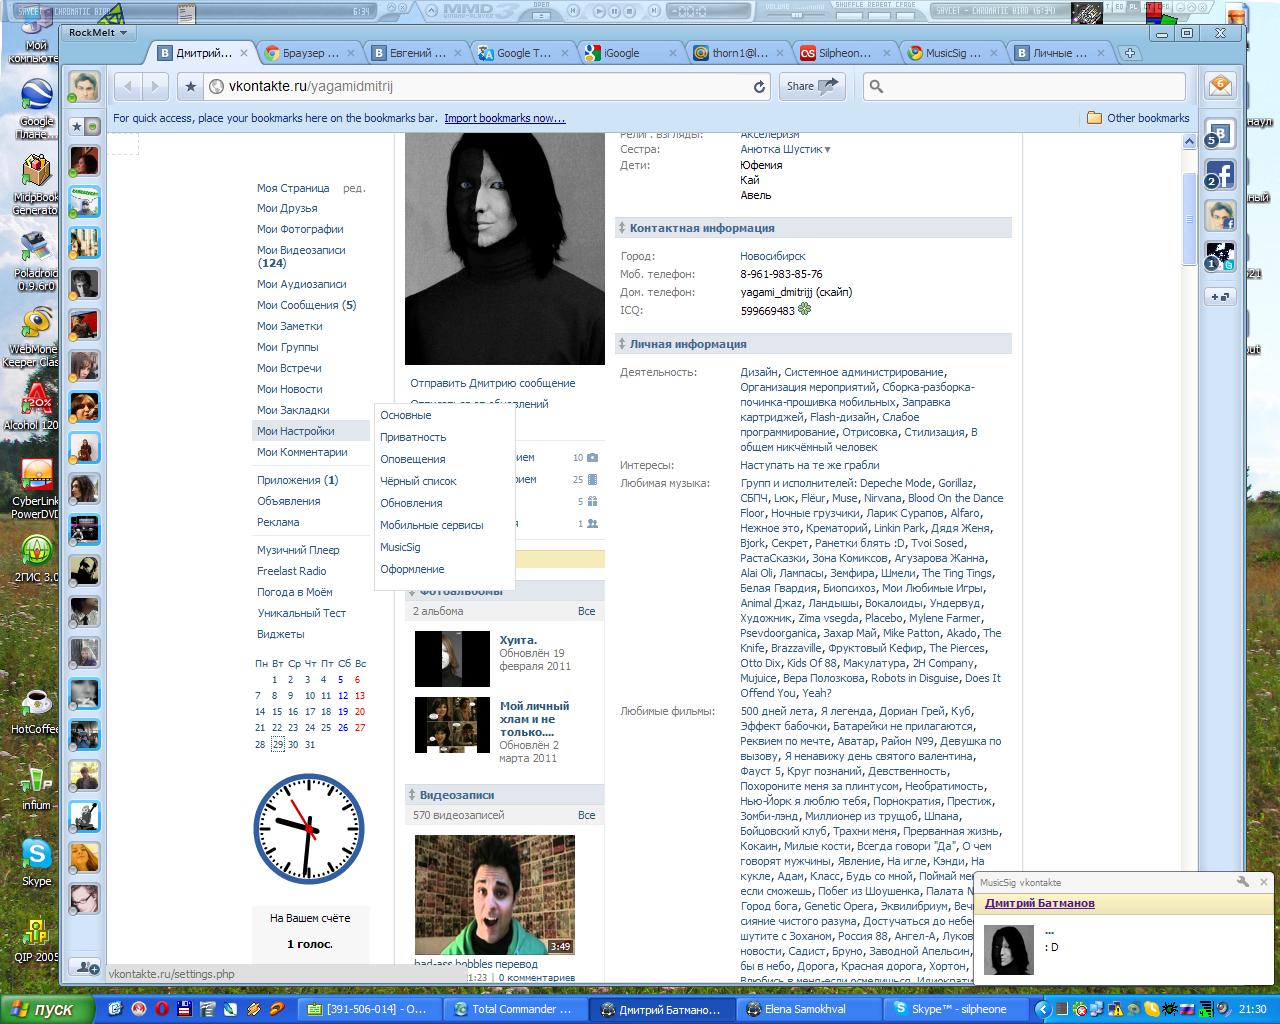Select Оповещения in settings submenu
The image size is (1280, 1024).
coord(412,459)
